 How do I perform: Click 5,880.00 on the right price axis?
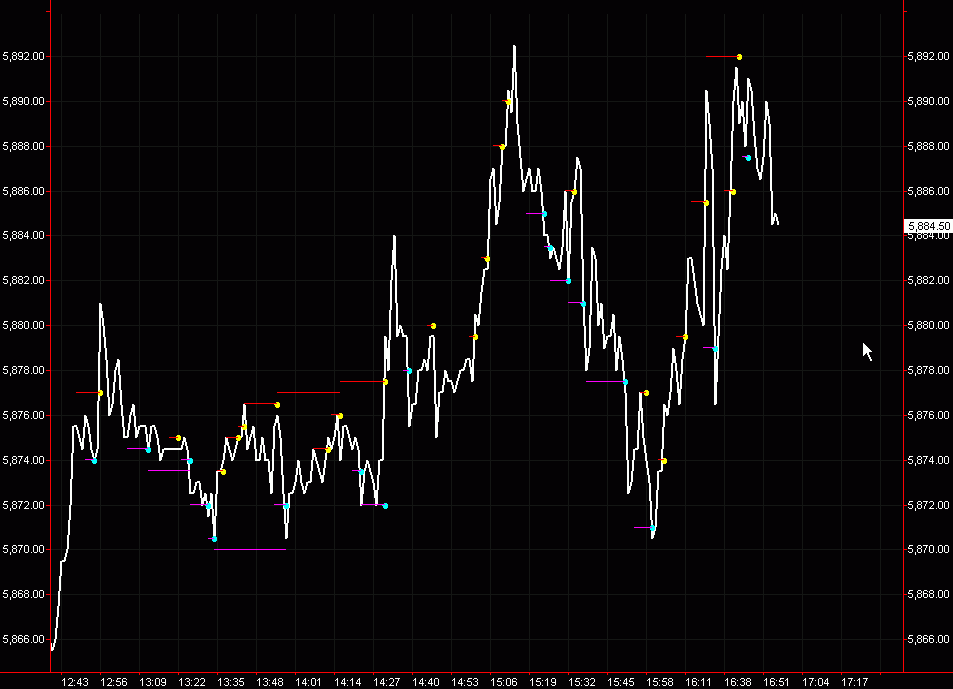928,326
